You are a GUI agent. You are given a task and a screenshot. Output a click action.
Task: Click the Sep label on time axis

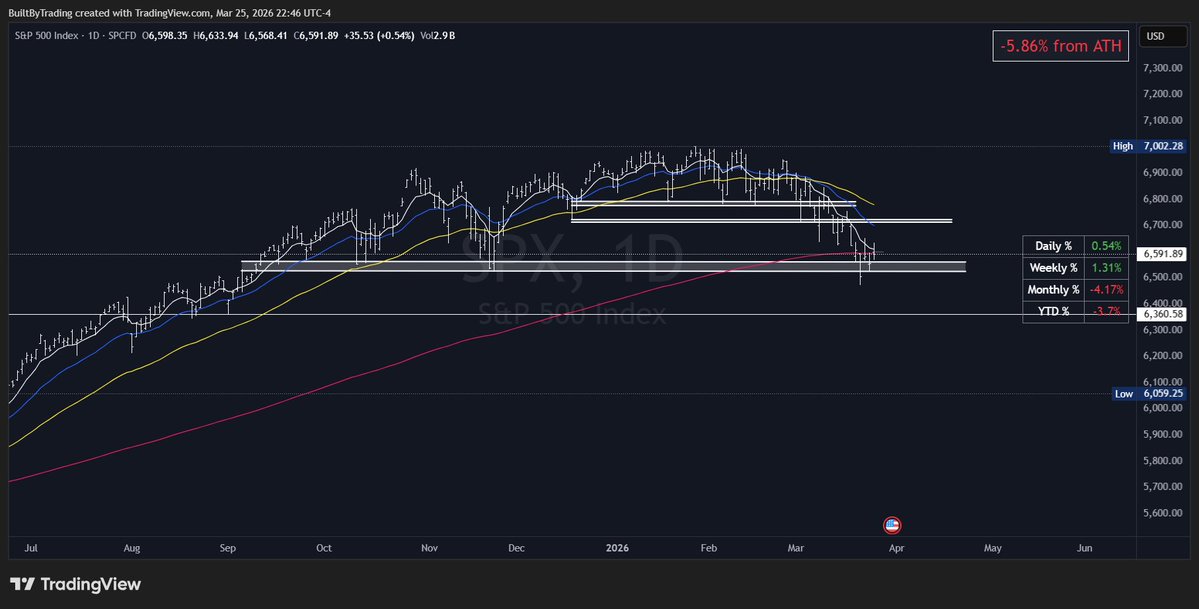click(x=227, y=549)
